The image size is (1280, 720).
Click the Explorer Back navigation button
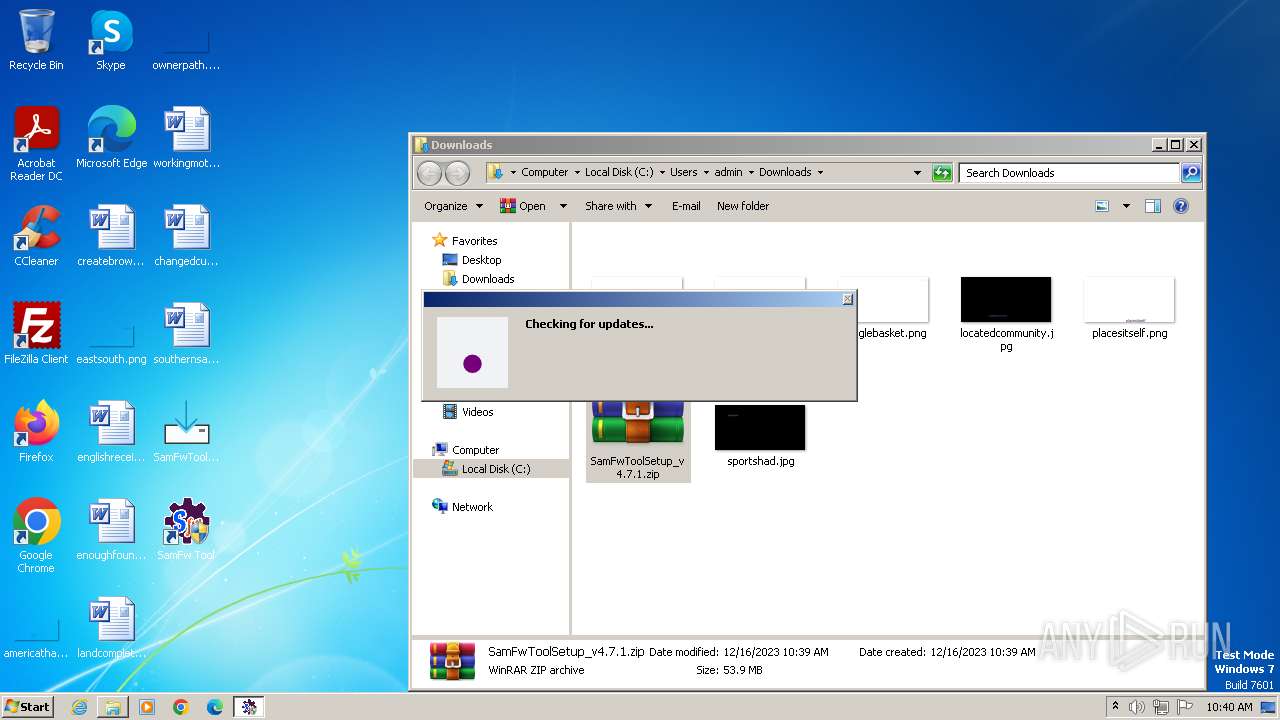click(x=429, y=173)
